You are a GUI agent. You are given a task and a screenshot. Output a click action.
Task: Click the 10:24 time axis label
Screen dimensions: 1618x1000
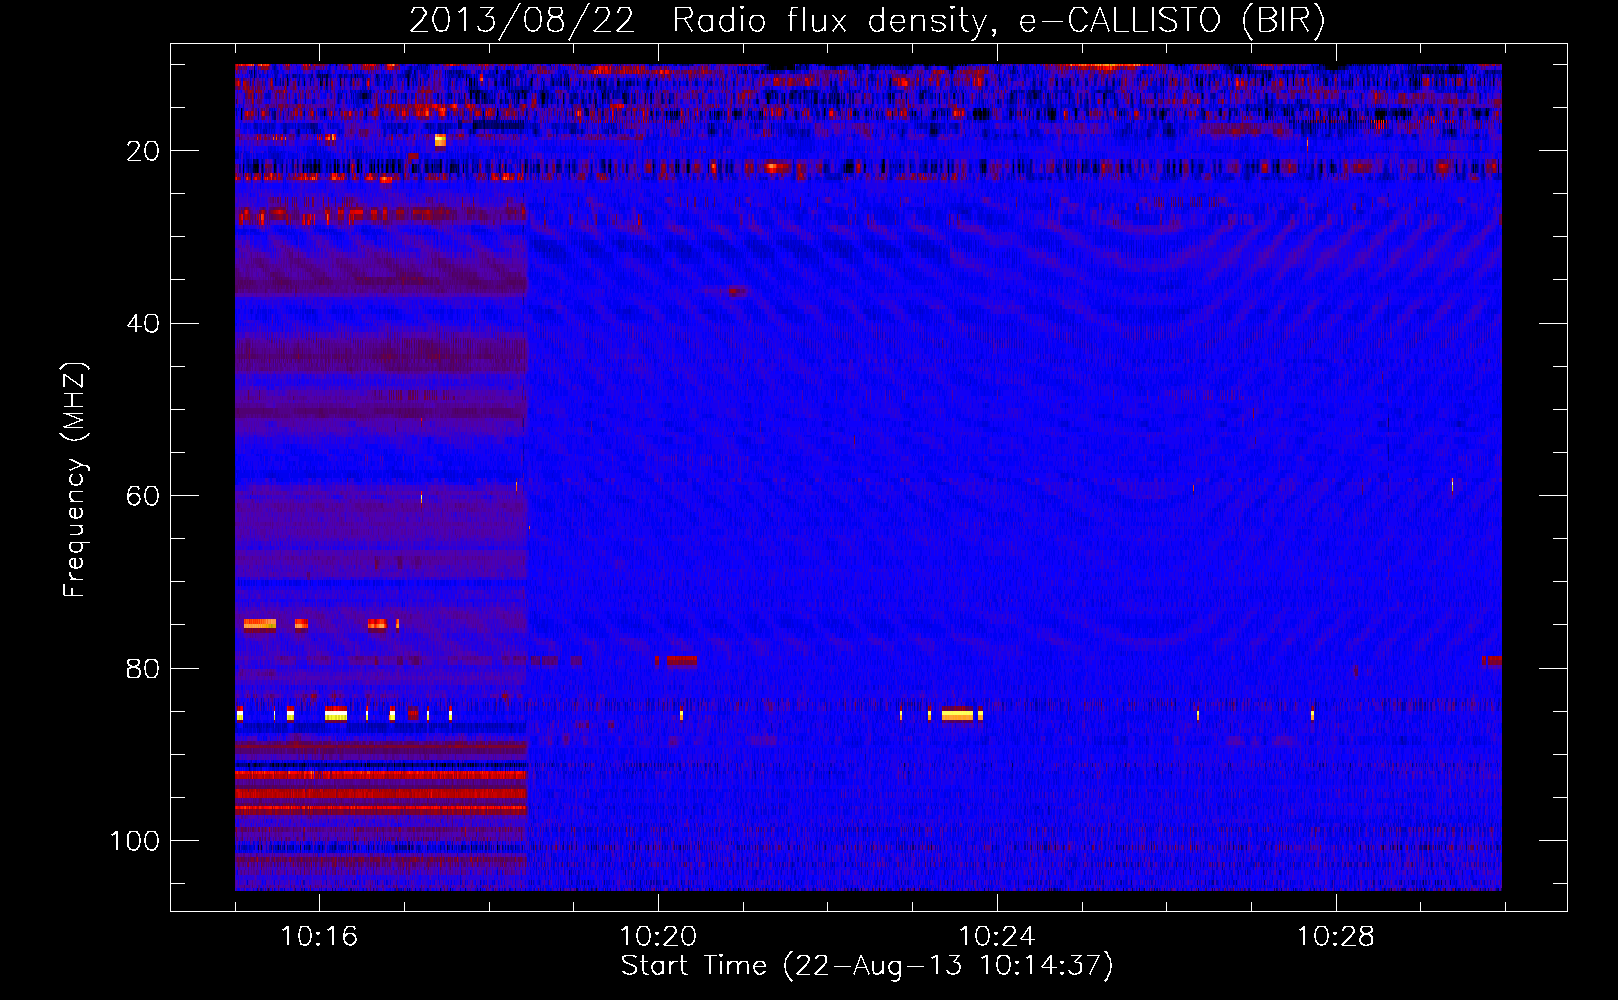pos(997,937)
